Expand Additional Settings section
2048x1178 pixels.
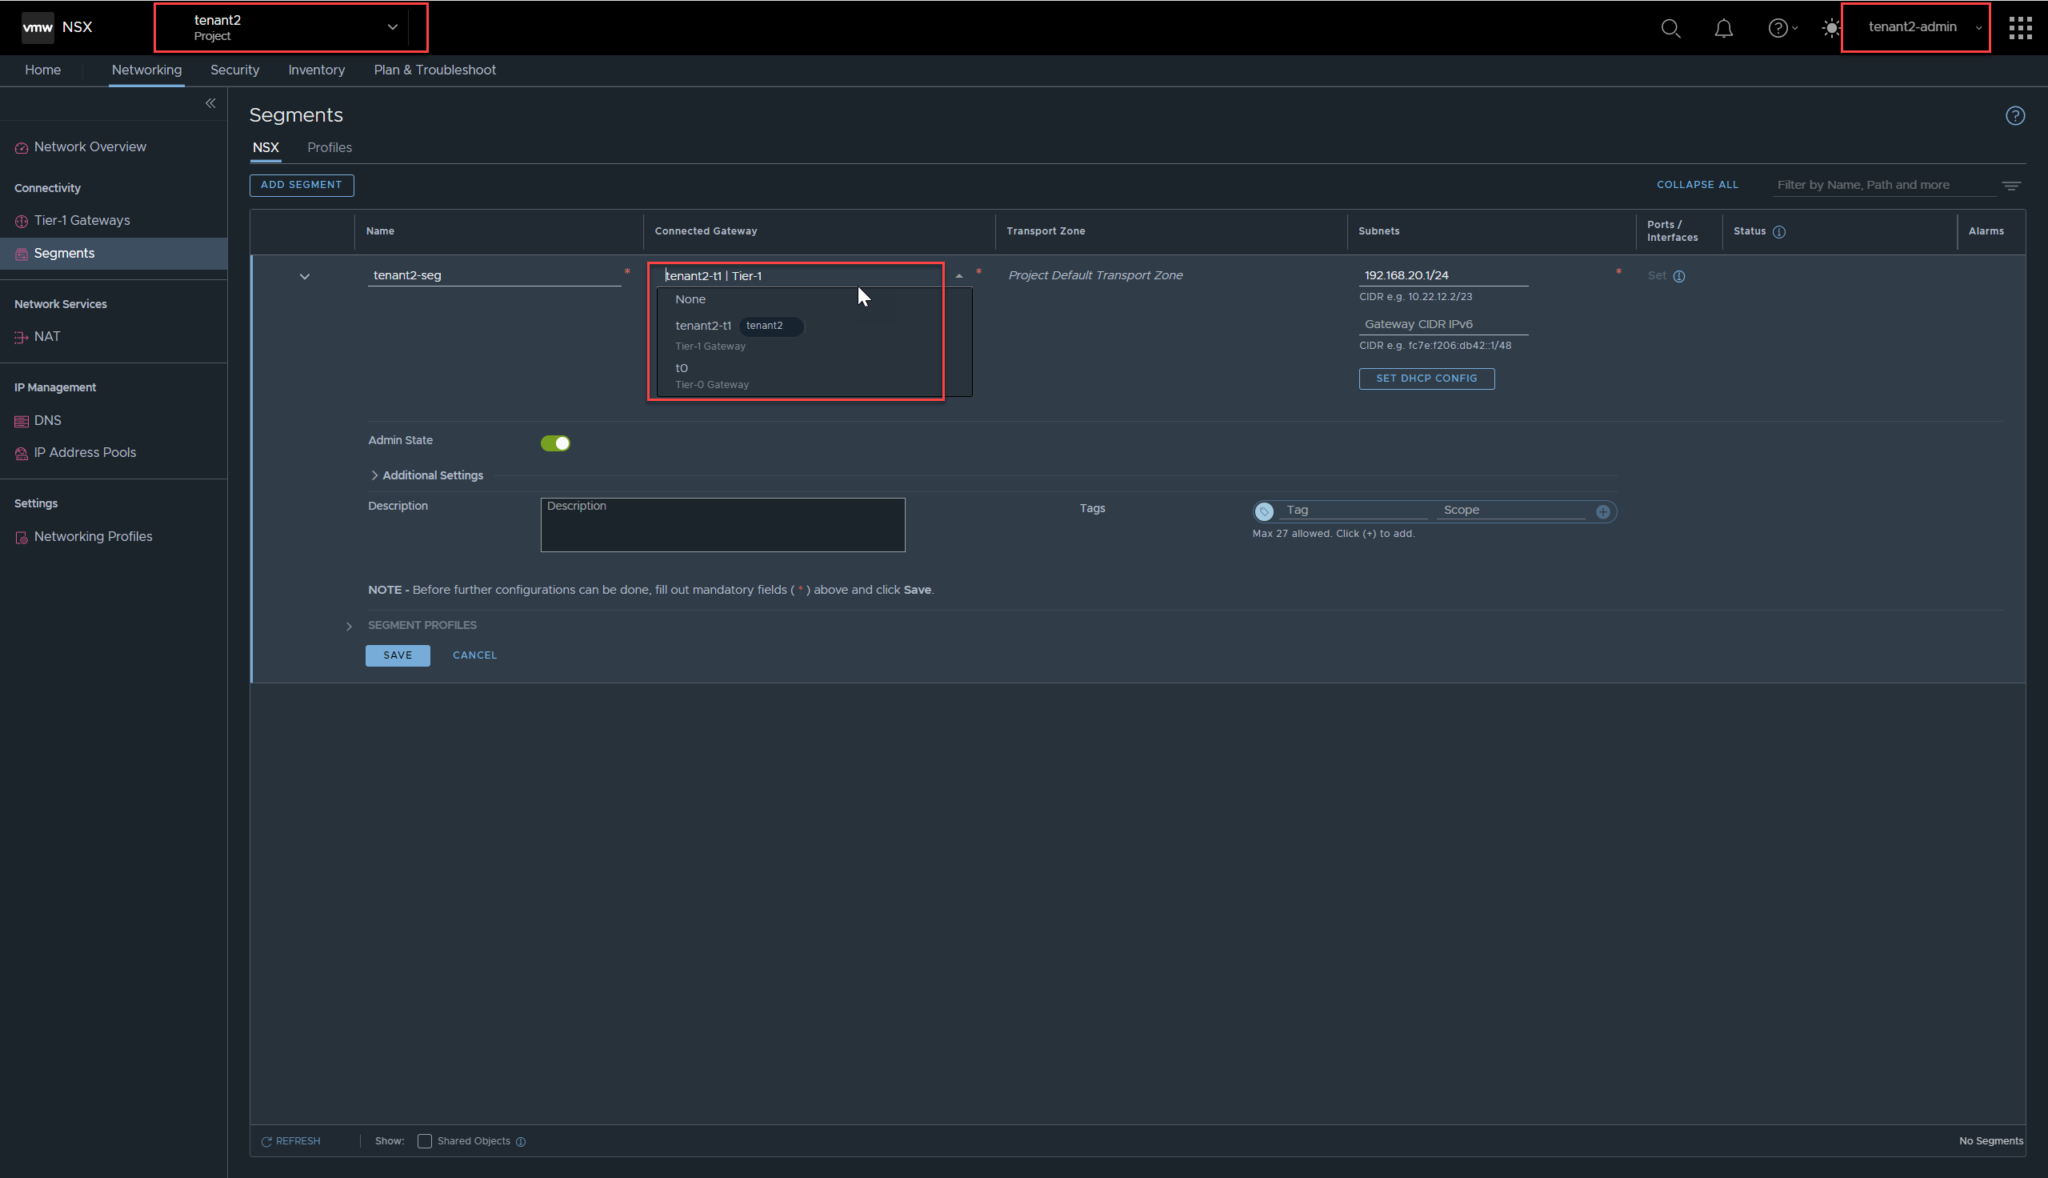pyautogui.click(x=426, y=475)
